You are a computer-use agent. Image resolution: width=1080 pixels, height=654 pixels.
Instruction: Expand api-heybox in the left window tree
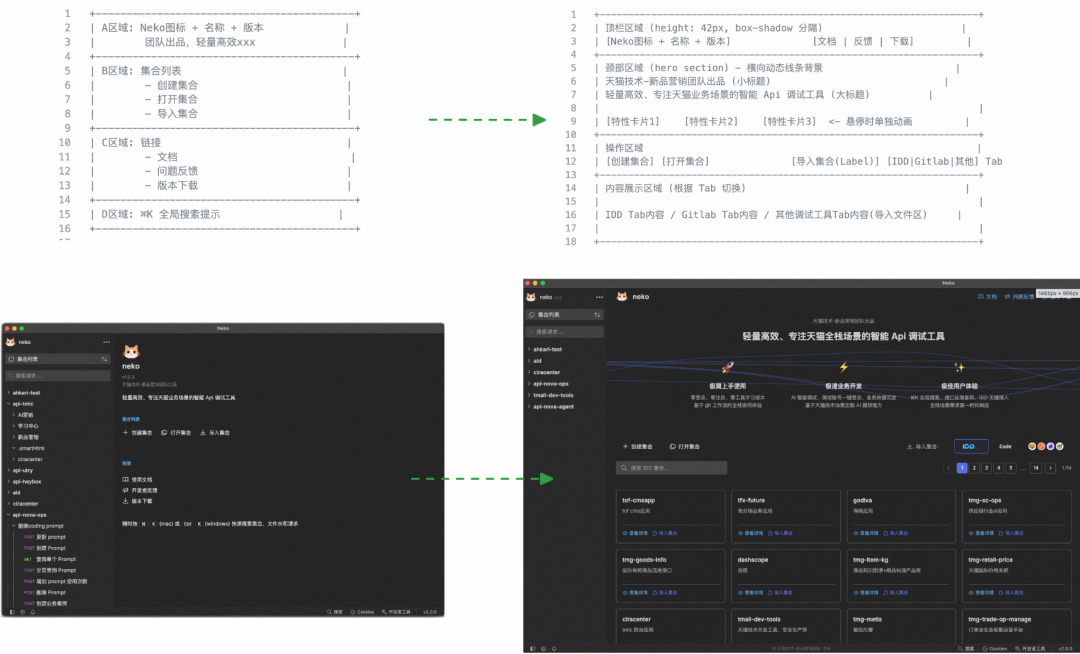click(x=8, y=481)
